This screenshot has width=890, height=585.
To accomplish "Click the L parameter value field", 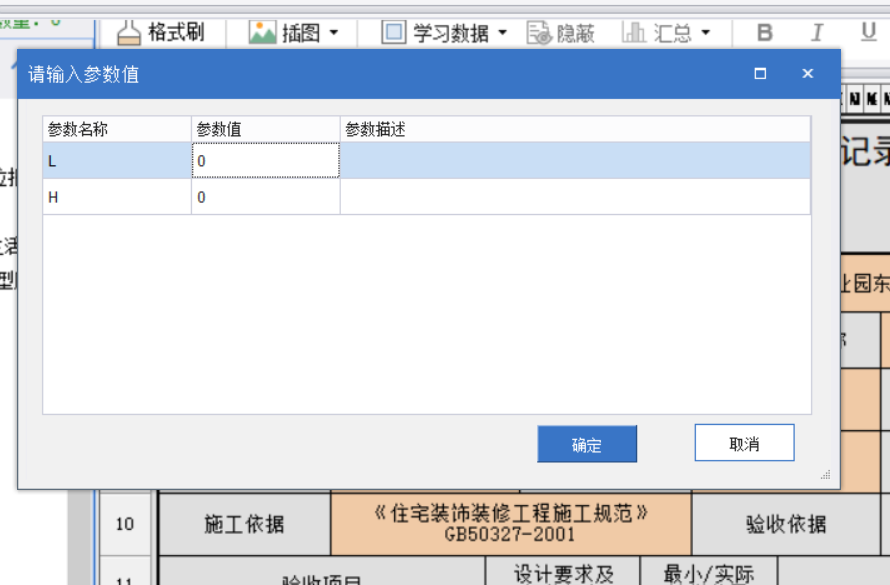I will (x=267, y=162).
